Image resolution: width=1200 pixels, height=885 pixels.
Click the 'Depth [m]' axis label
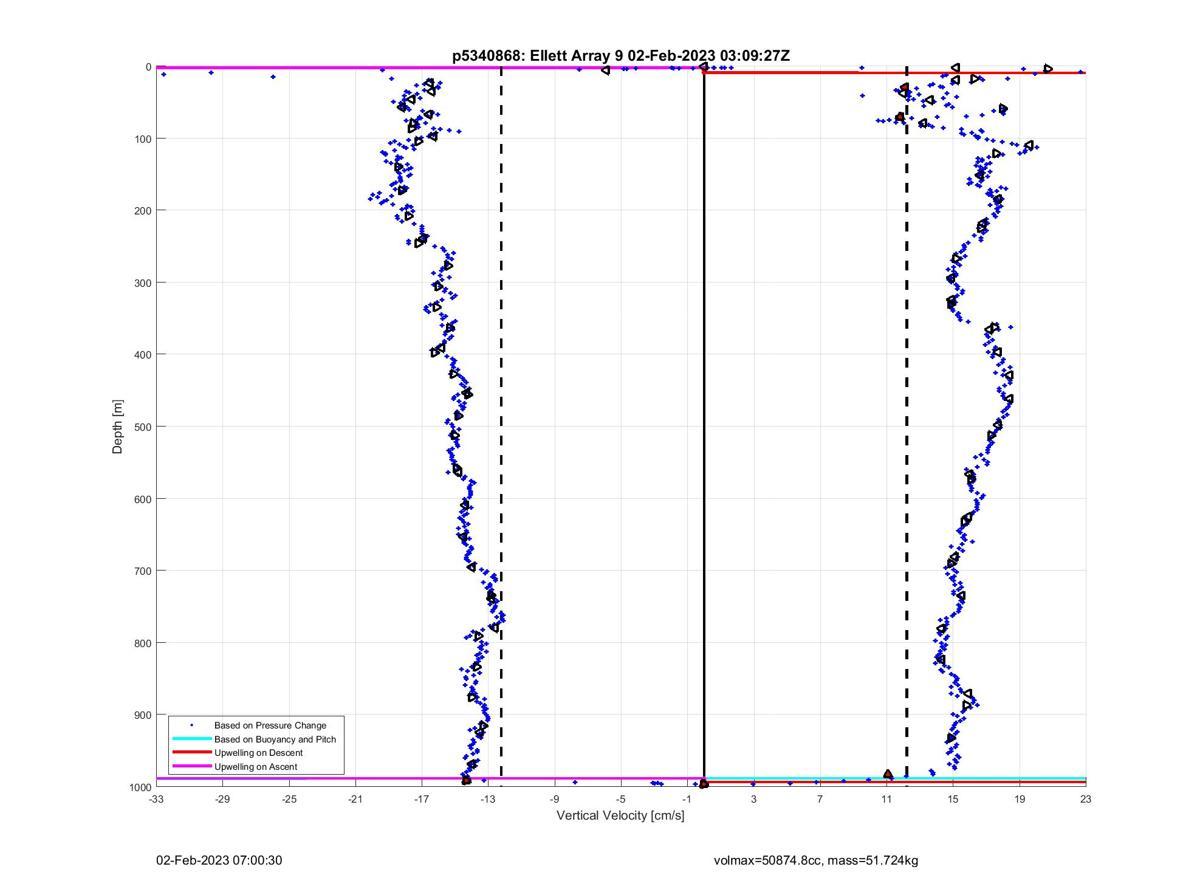coord(118,427)
